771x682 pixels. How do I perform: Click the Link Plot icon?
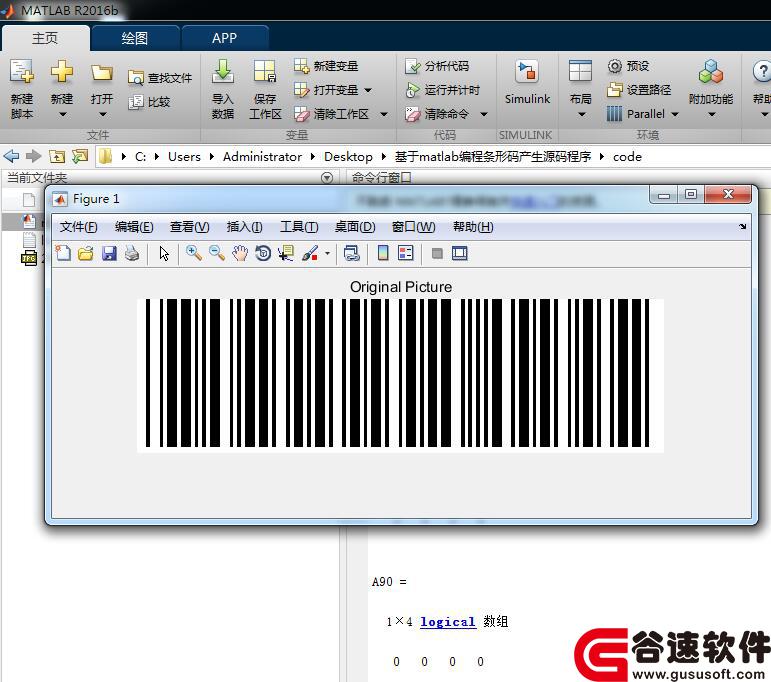[x=352, y=253]
